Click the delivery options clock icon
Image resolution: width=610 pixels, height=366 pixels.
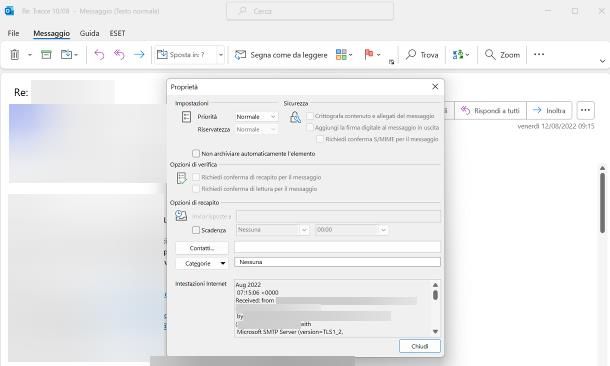click(181, 215)
